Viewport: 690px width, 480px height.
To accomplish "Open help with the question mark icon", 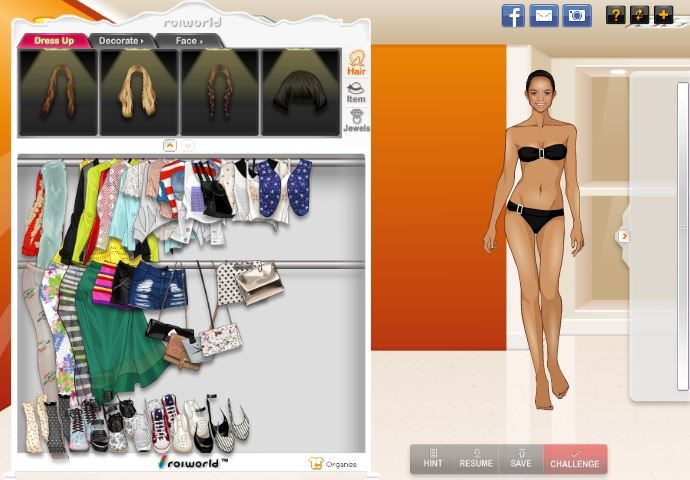I will pyautogui.click(x=616, y=15).
